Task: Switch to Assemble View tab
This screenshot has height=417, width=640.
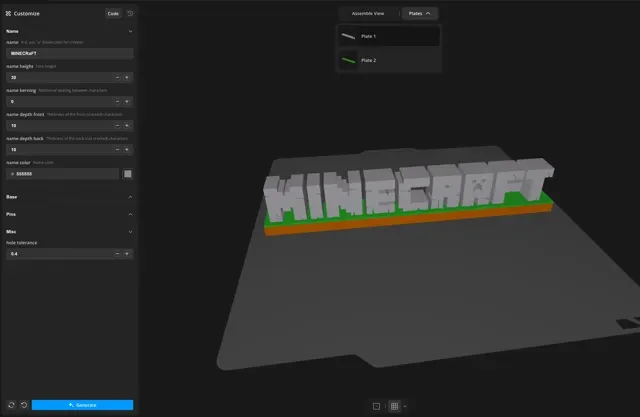Action: (368, 13)
